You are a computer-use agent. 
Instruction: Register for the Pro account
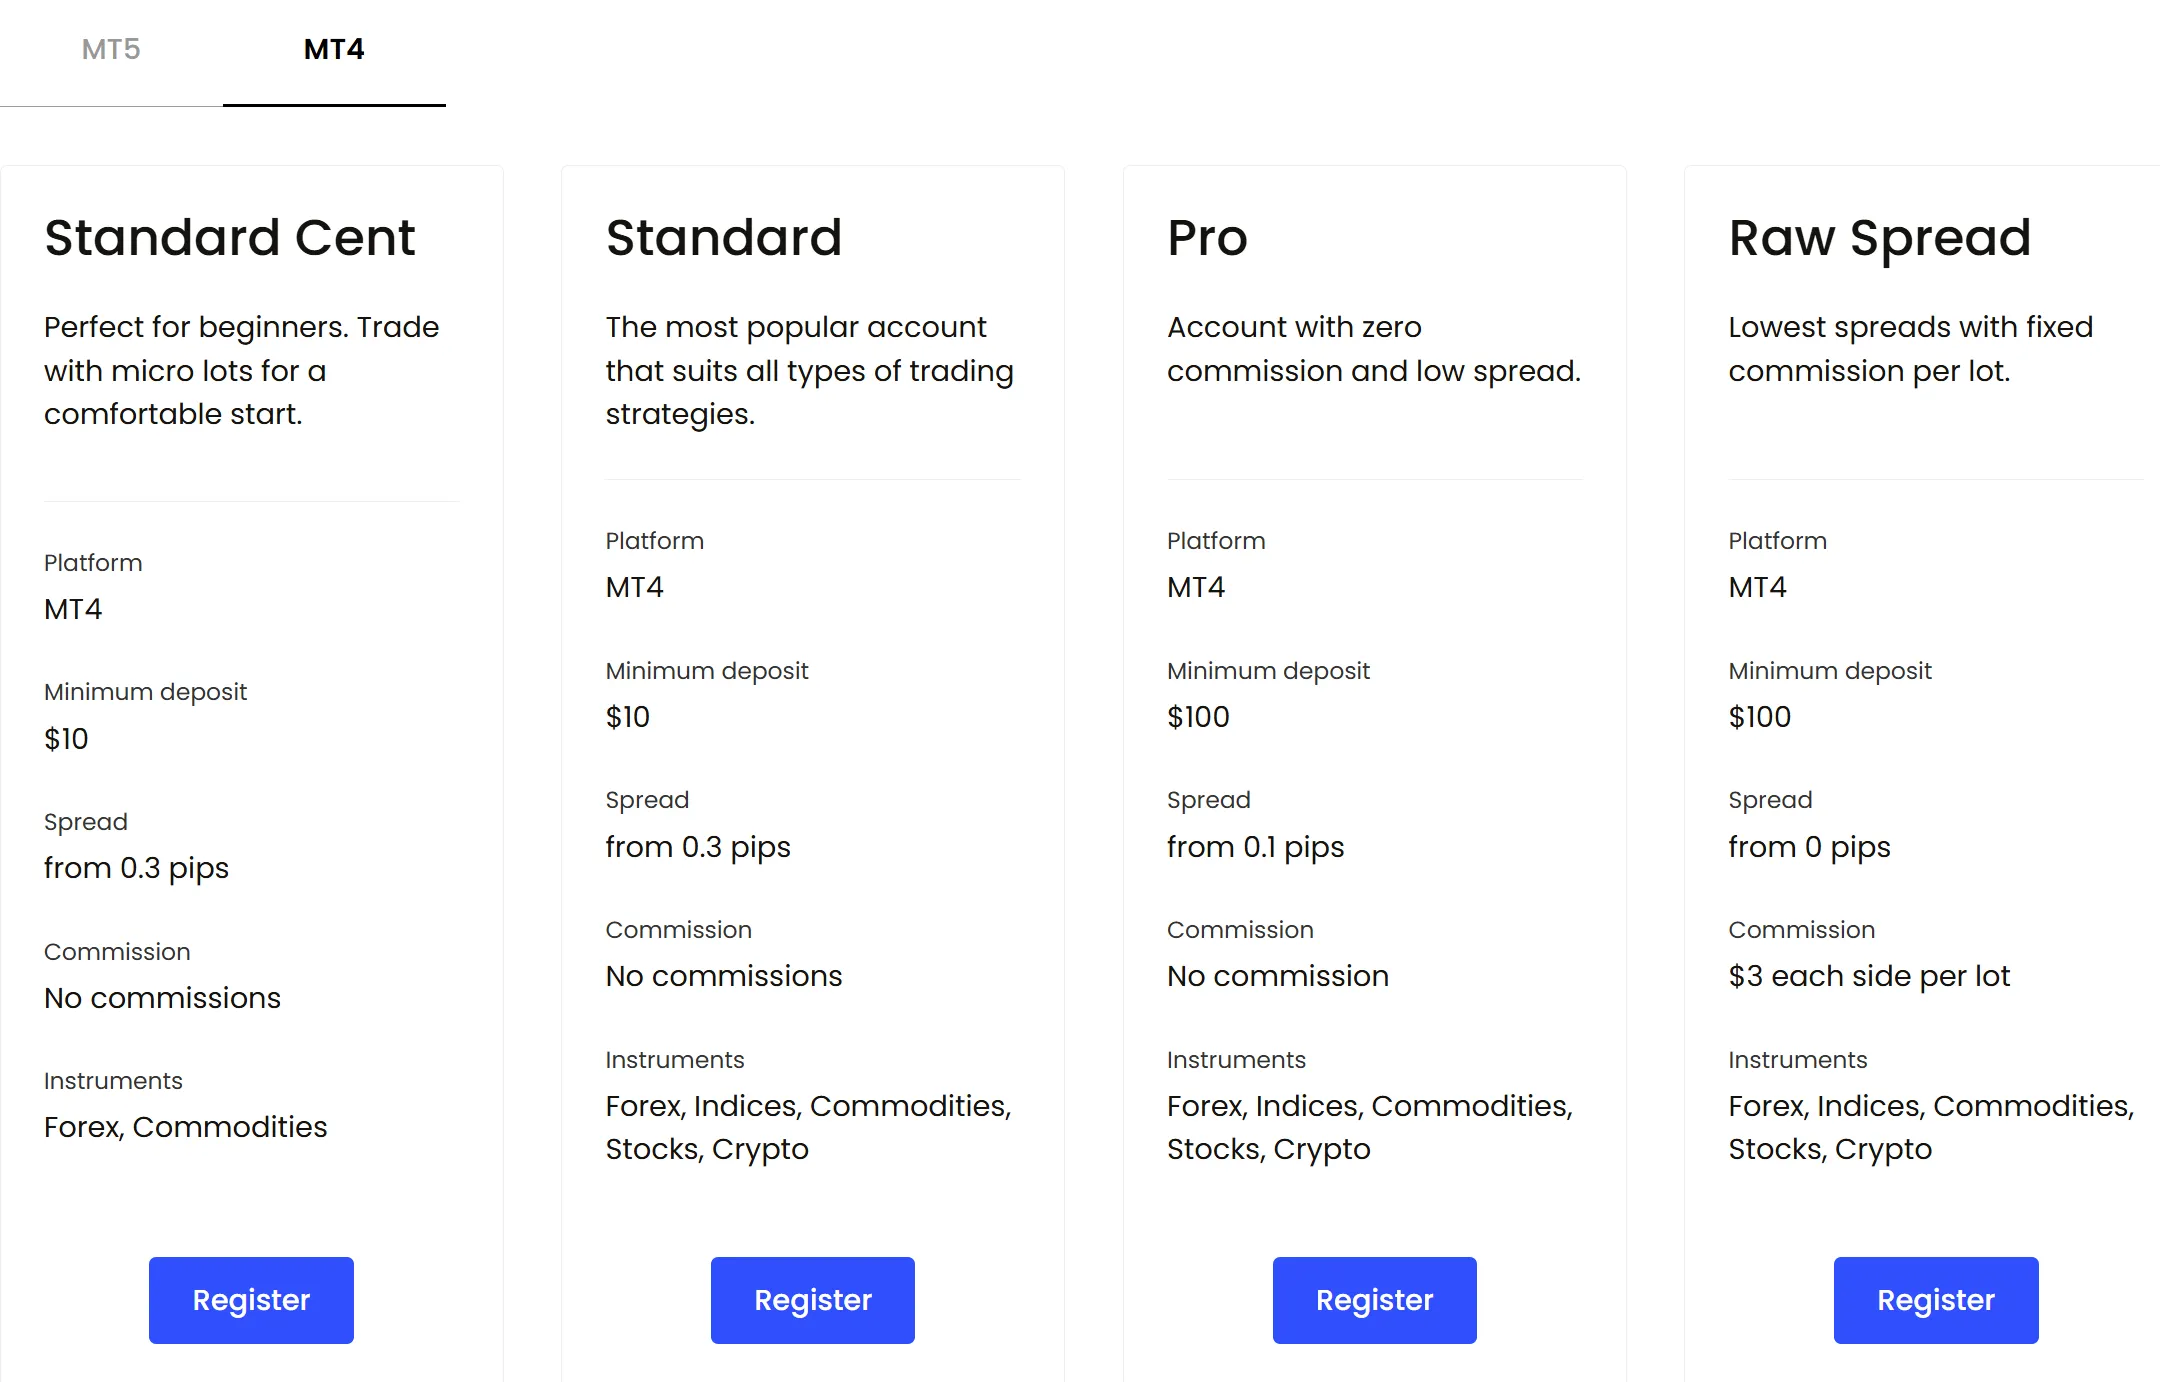click(1374, 1300)
